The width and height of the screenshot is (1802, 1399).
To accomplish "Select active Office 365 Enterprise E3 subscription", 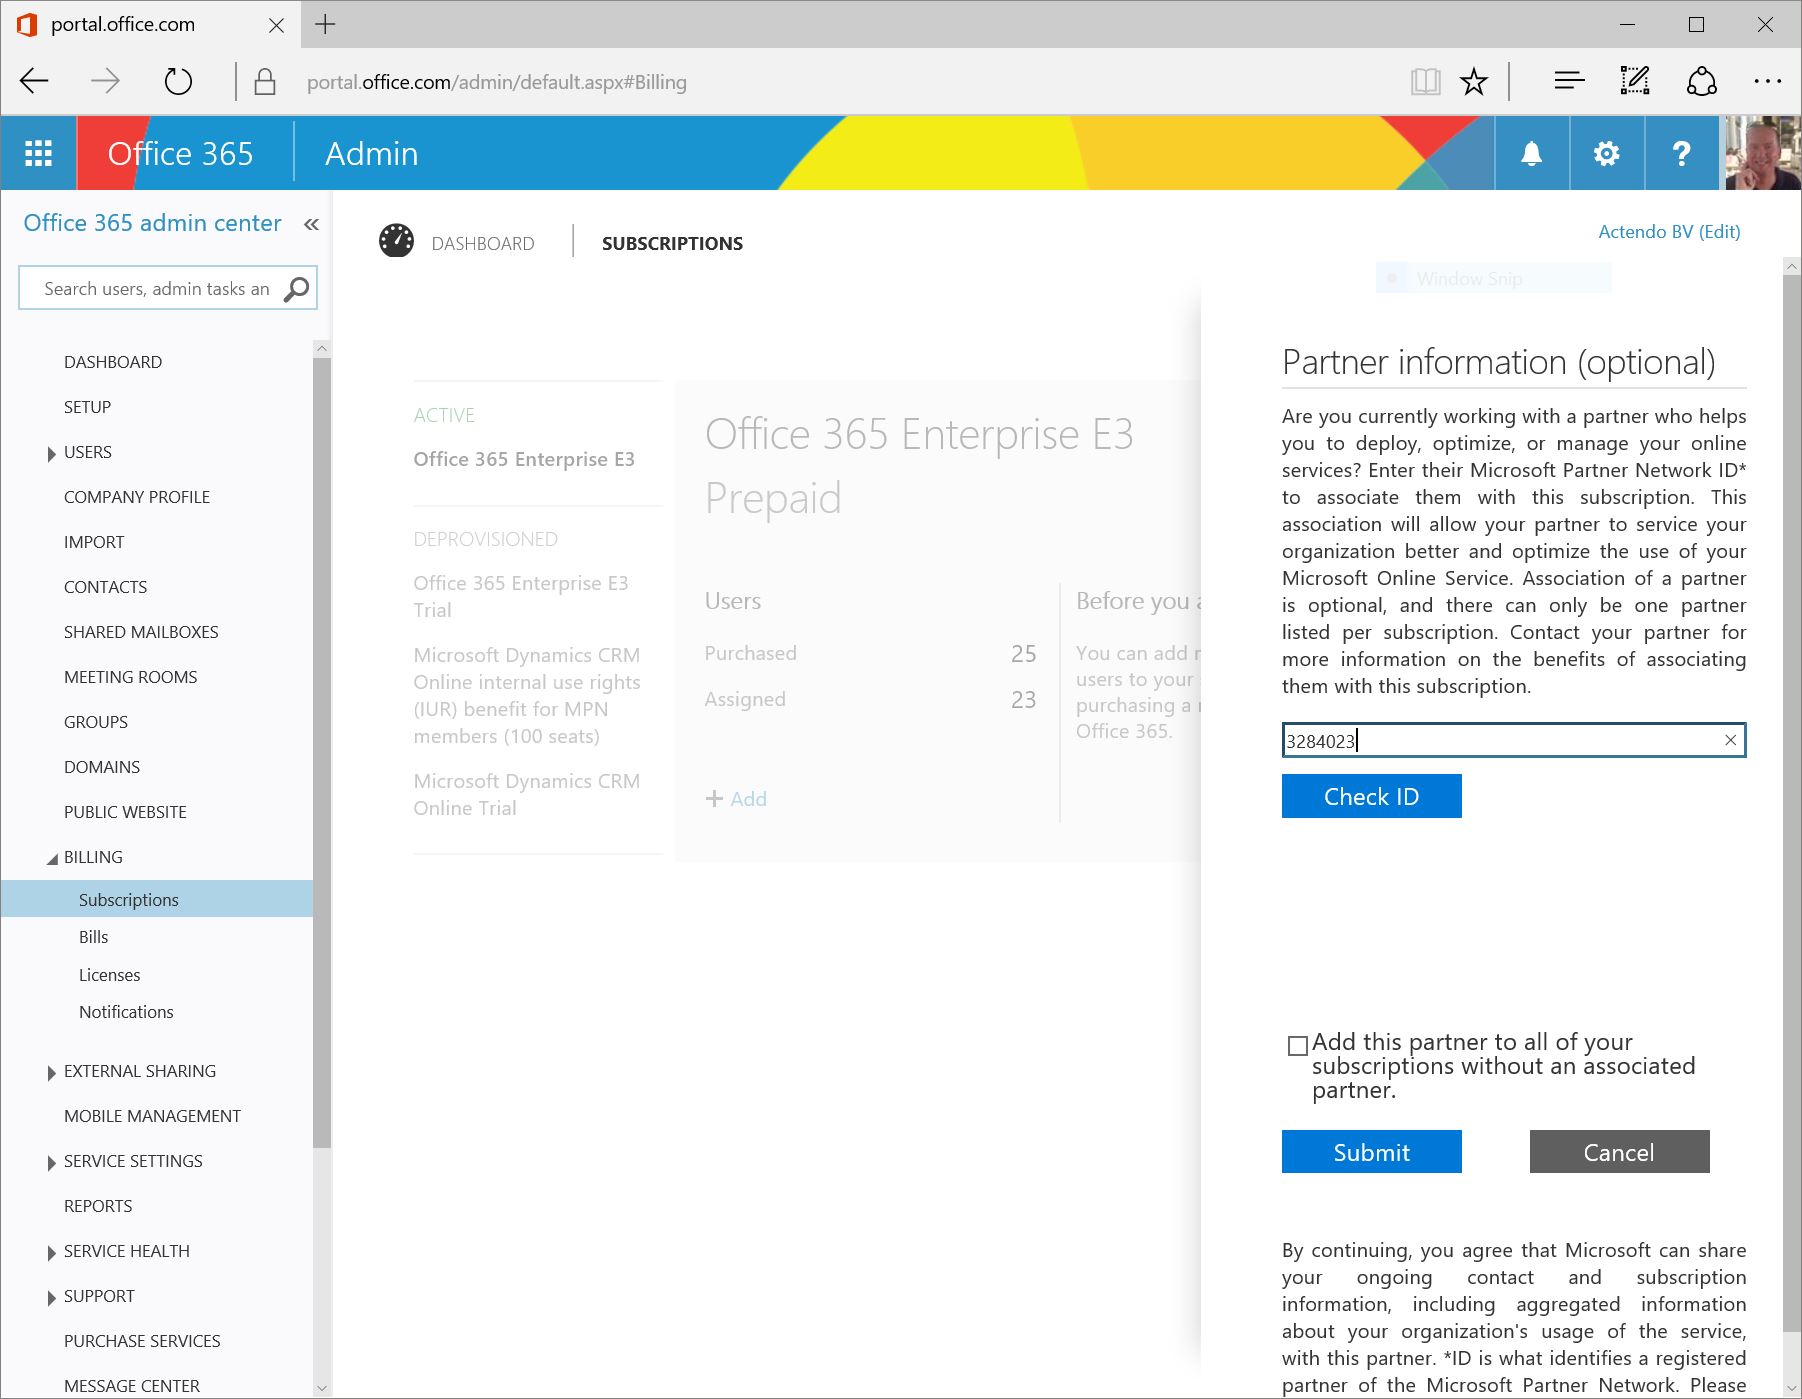I will coord(524,459).
